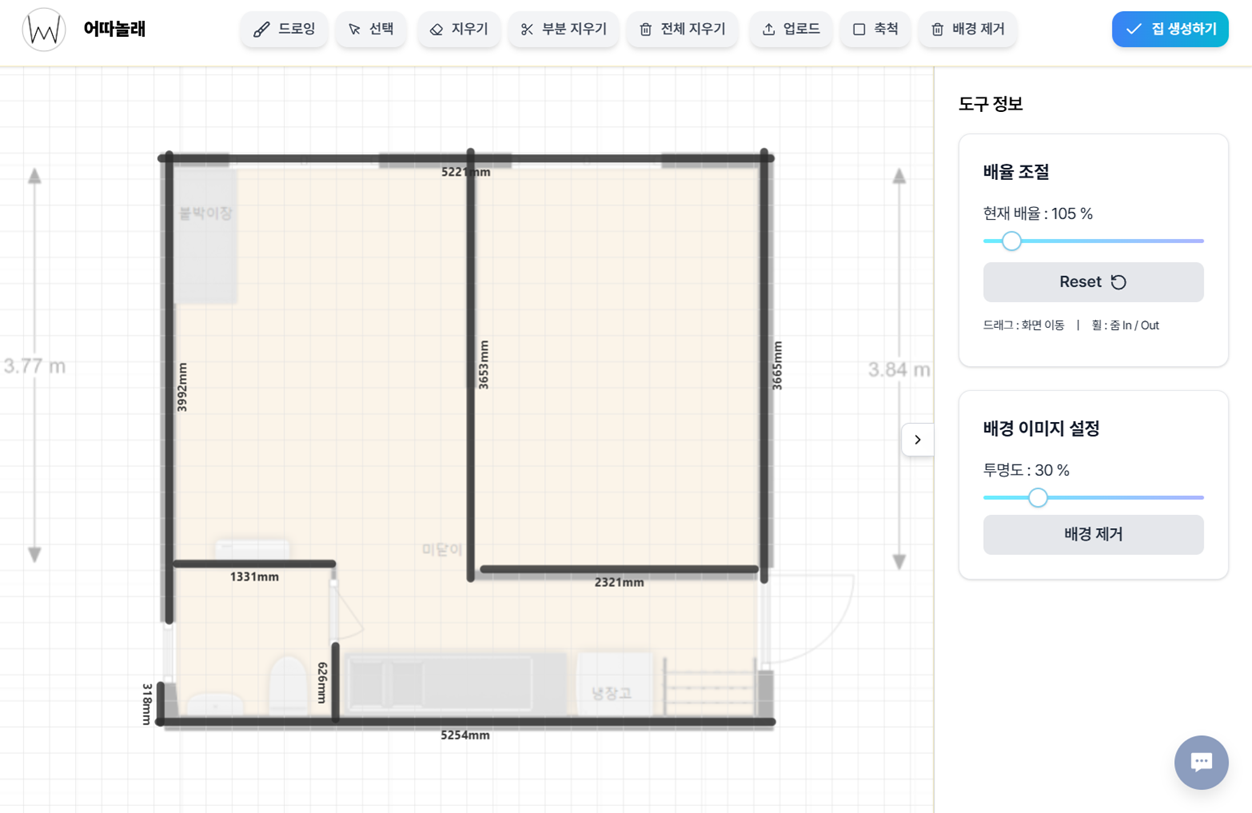Click the 1331mm bathroom wall segment

[x=254, y=564]
